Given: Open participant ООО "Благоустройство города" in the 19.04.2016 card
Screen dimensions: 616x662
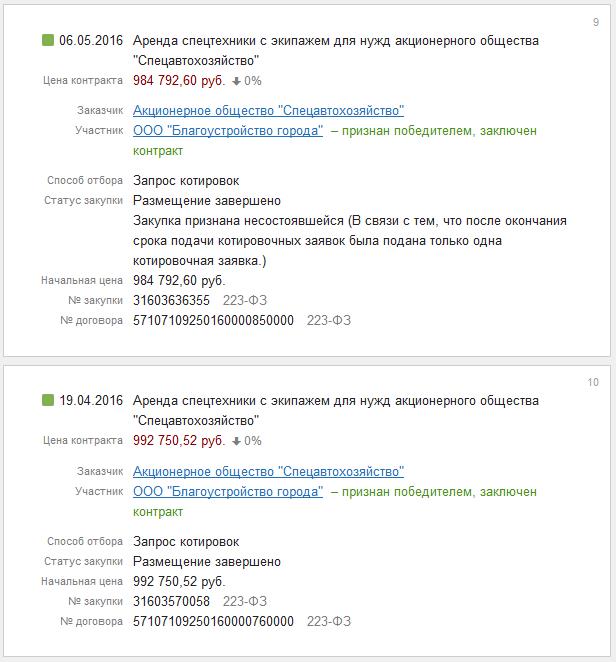Looking at the screenshot, I should click(228, 491).
